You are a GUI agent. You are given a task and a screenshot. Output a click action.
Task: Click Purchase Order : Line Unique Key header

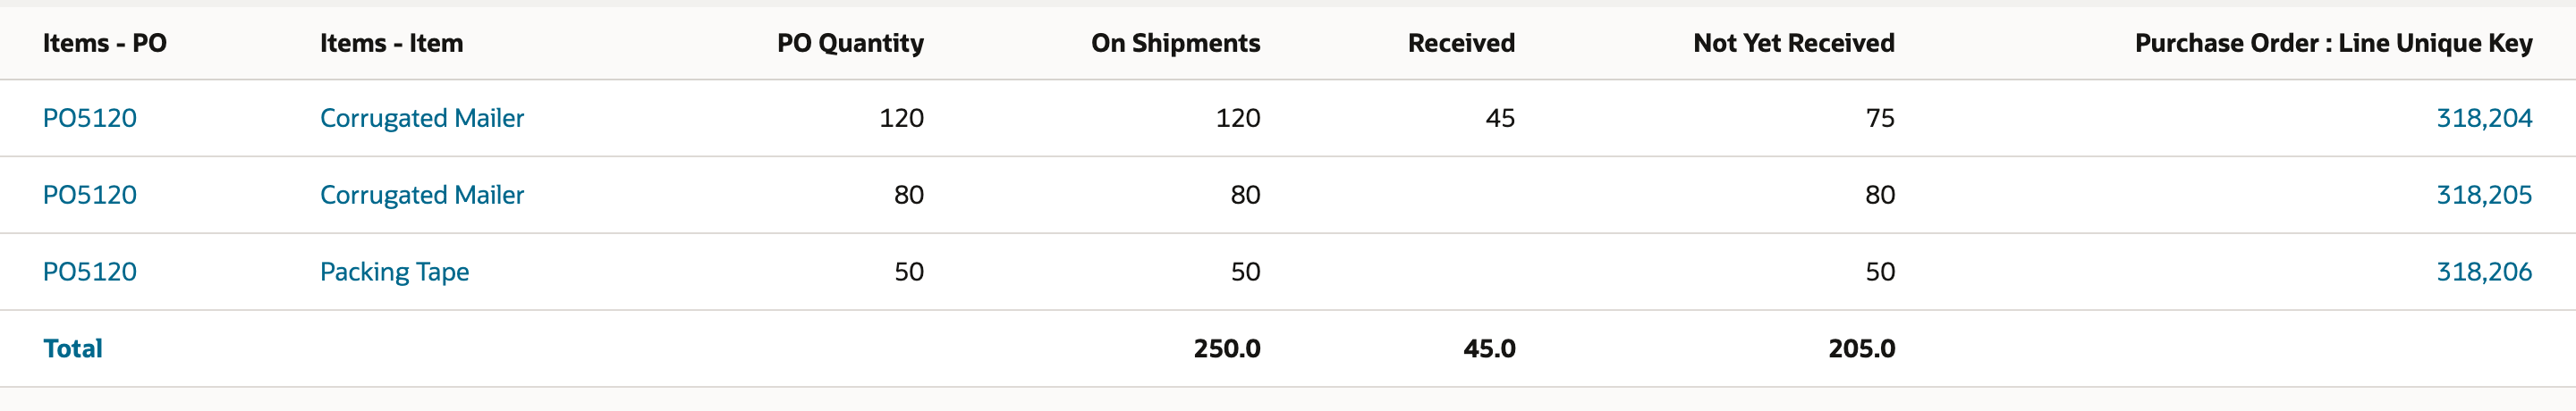(x=2333, y=43)
